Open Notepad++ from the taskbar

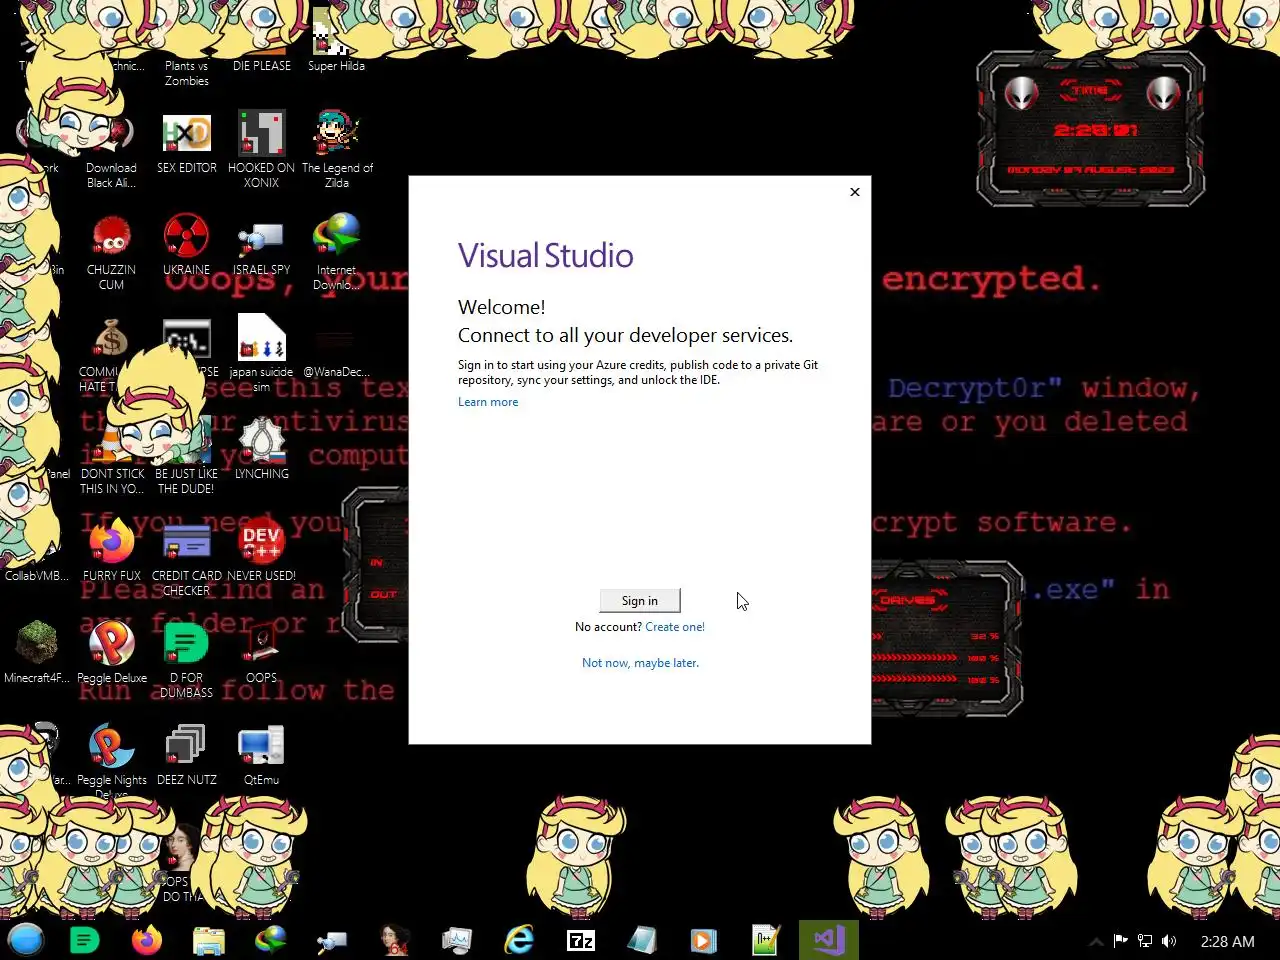tap(765, 940)
